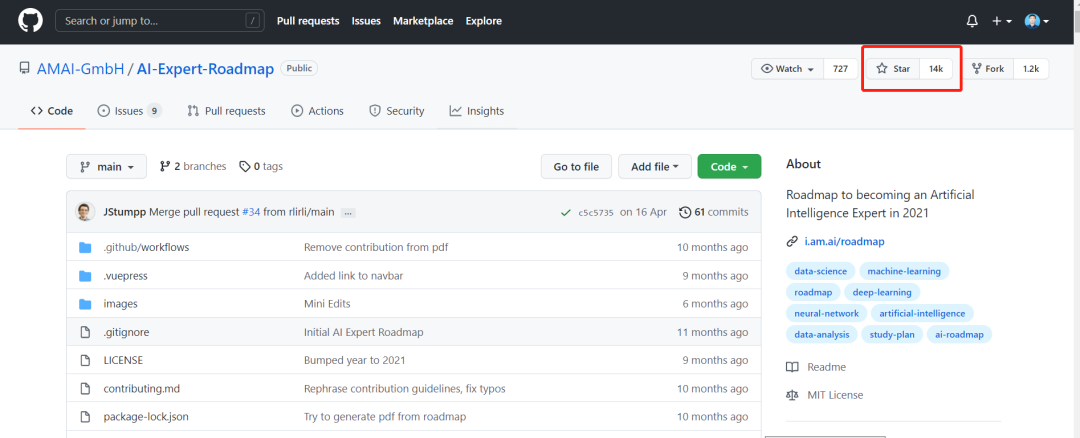
Task: Click the Go to file button
Action: (576, 167)
